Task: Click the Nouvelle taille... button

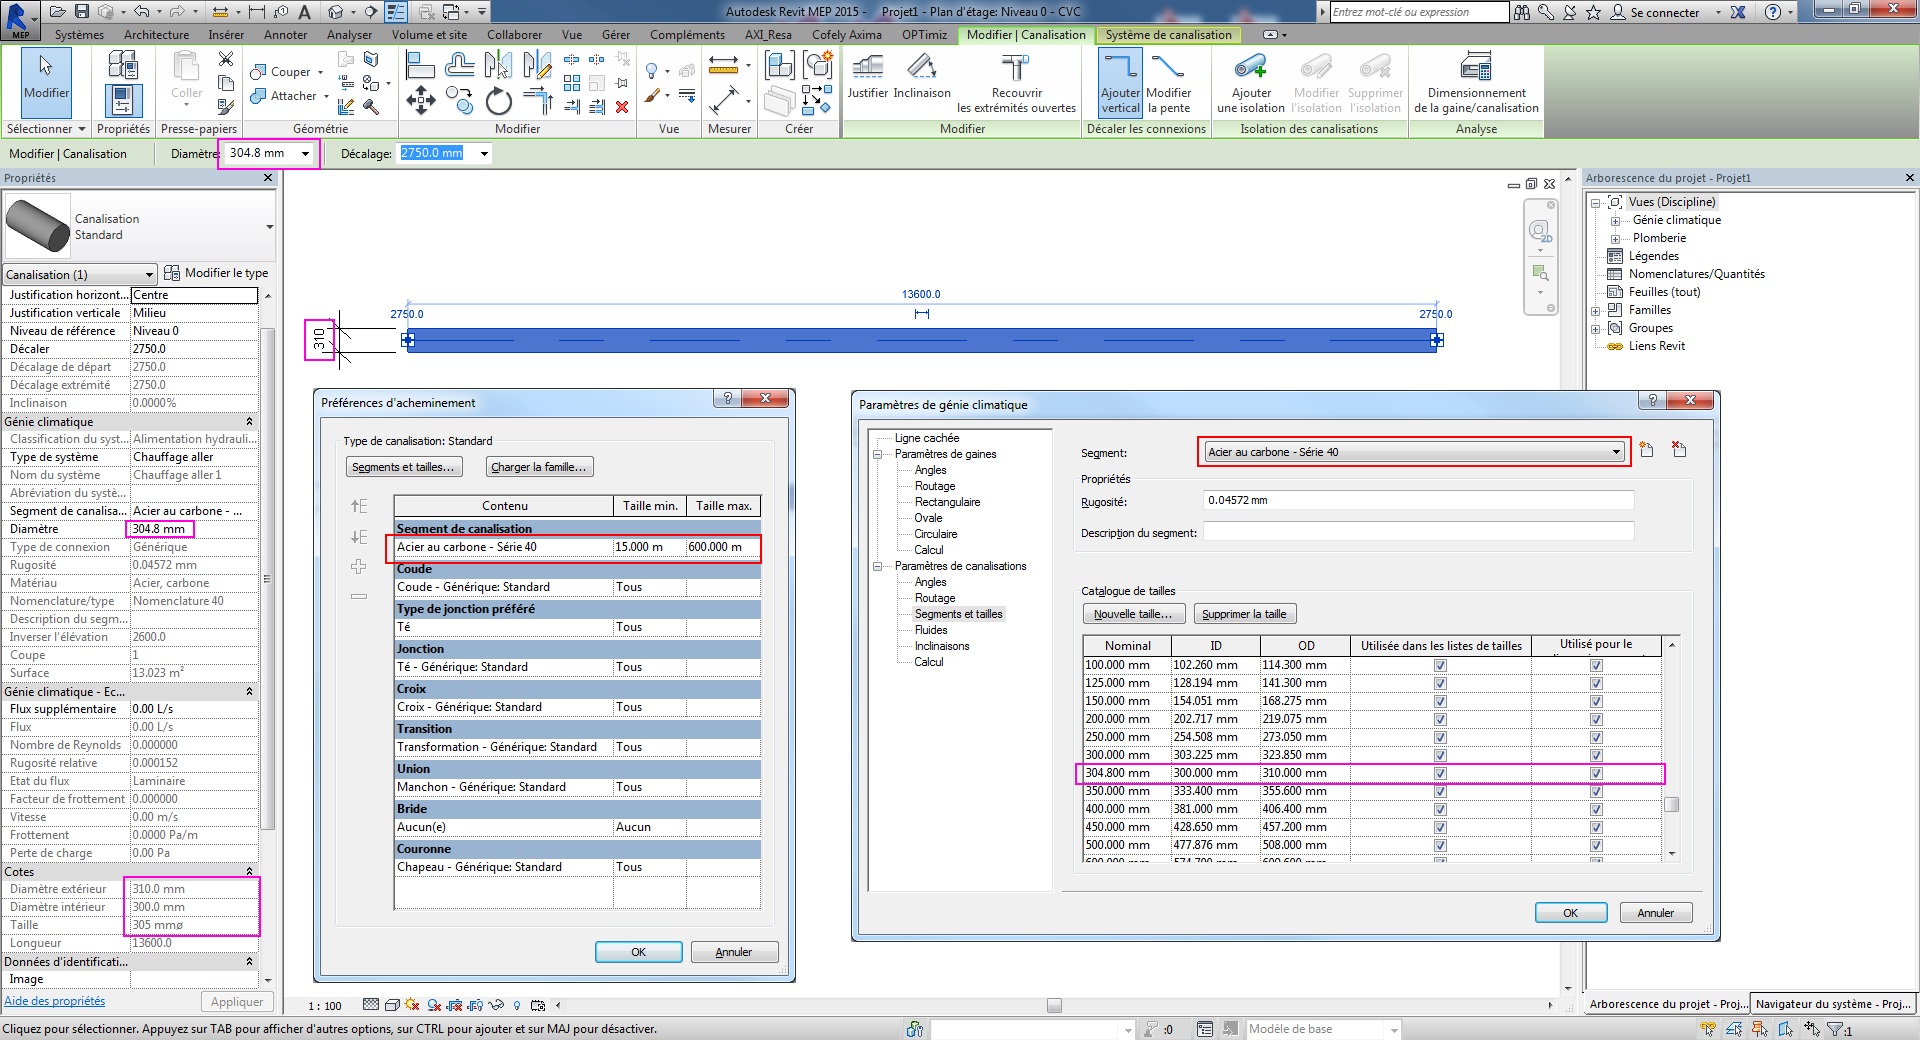Action: (x=1133, y=614)
